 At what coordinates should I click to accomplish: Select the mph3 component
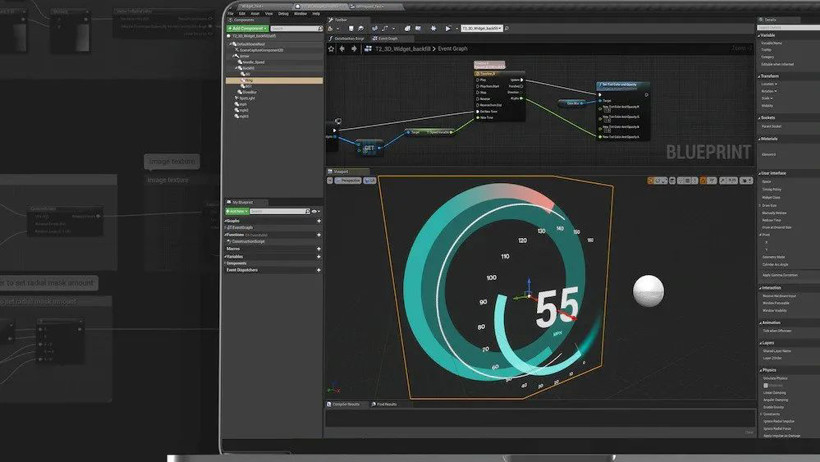[243, 116]
